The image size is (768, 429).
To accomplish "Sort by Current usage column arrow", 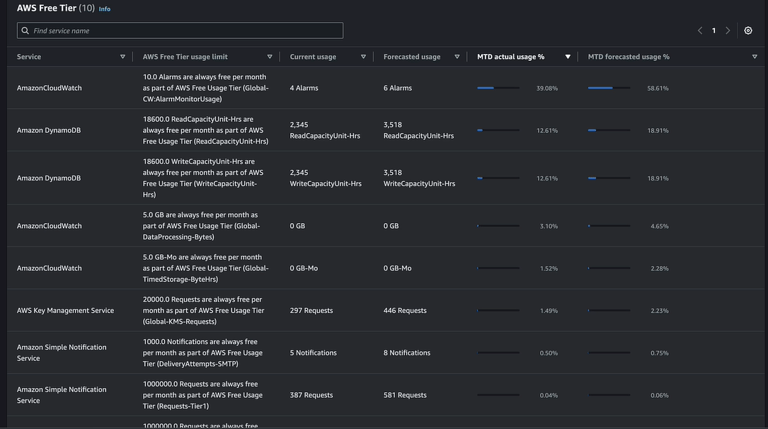I will coord(363,57).
